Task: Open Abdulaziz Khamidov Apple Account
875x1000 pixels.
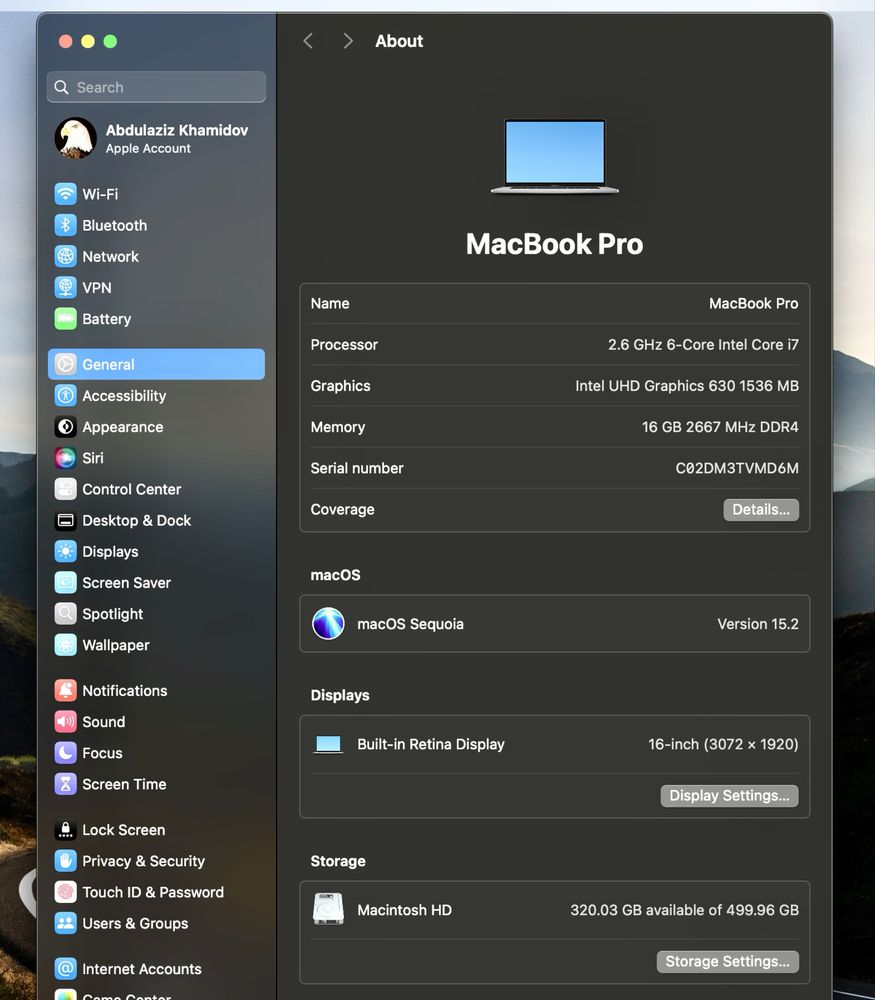Action: (x=156, y=138)
